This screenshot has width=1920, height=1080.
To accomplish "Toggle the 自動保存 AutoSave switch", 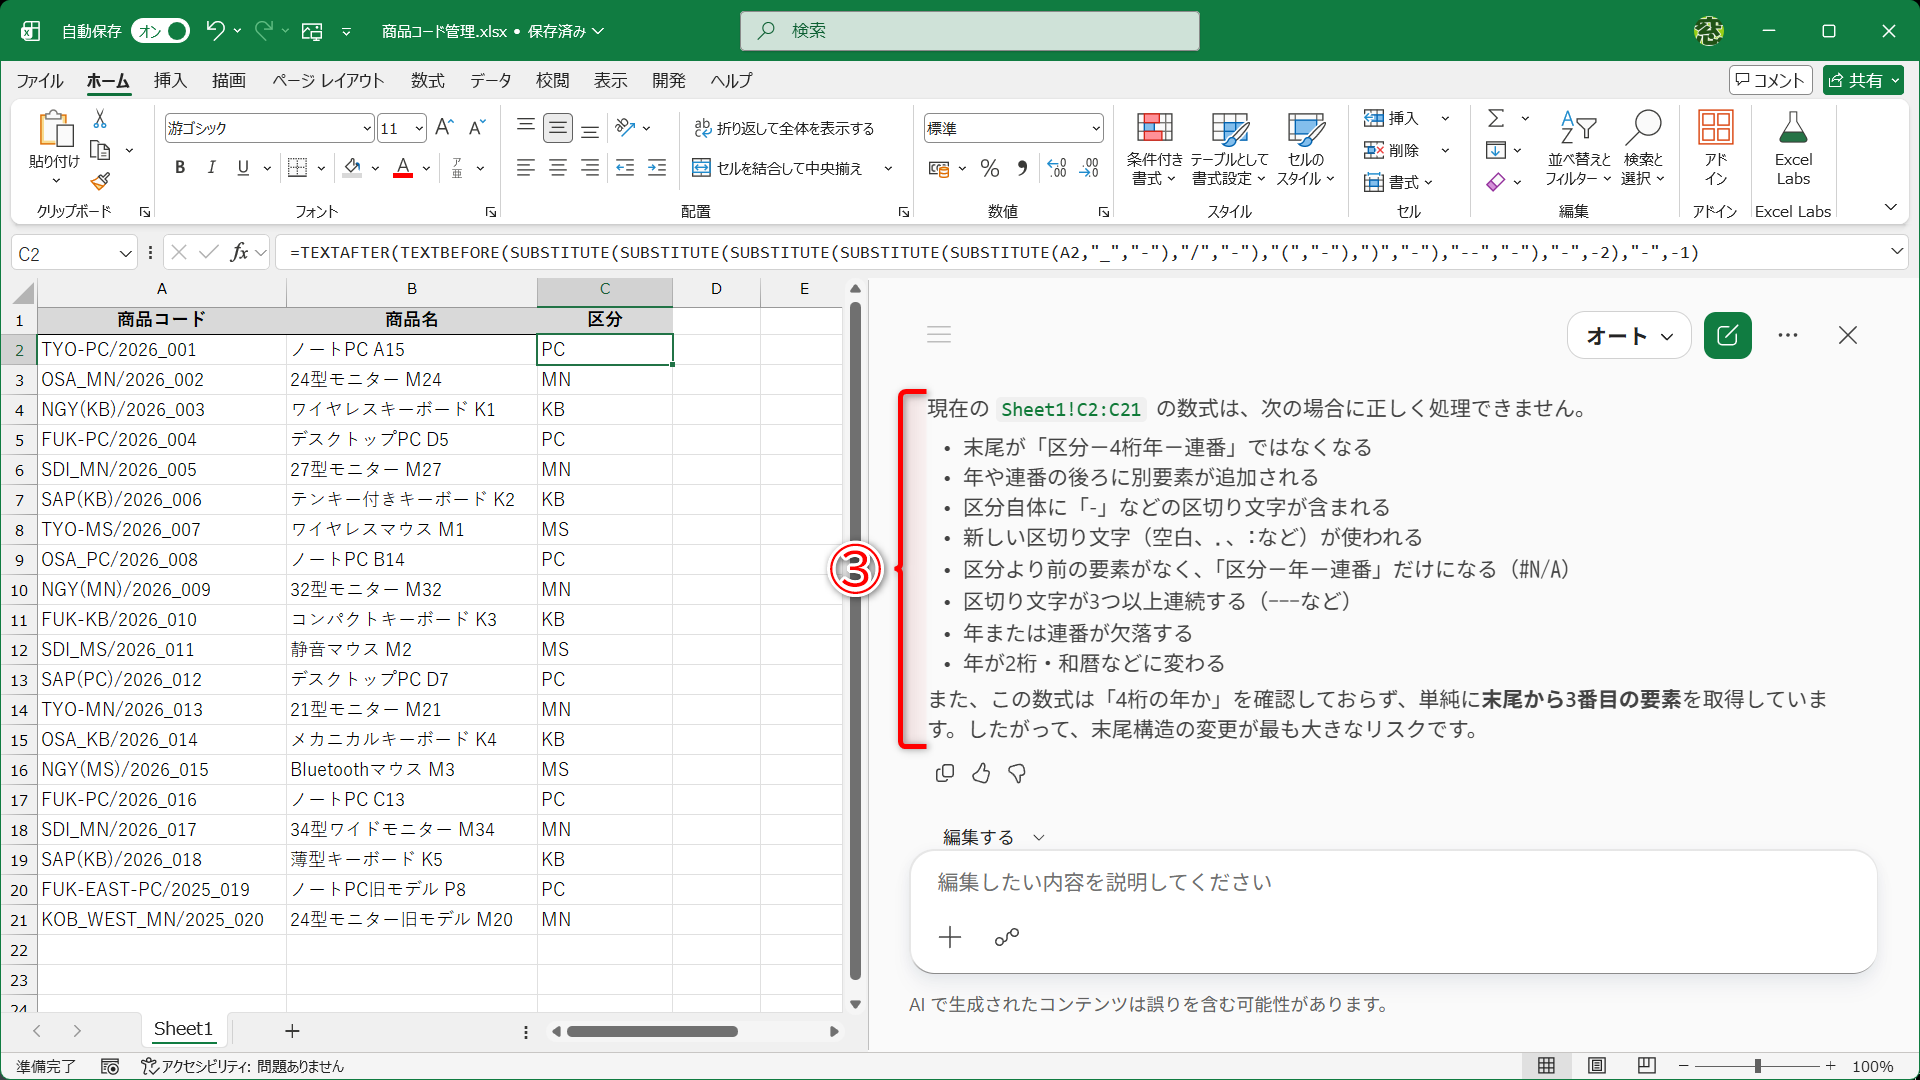I will click(160, 31).
